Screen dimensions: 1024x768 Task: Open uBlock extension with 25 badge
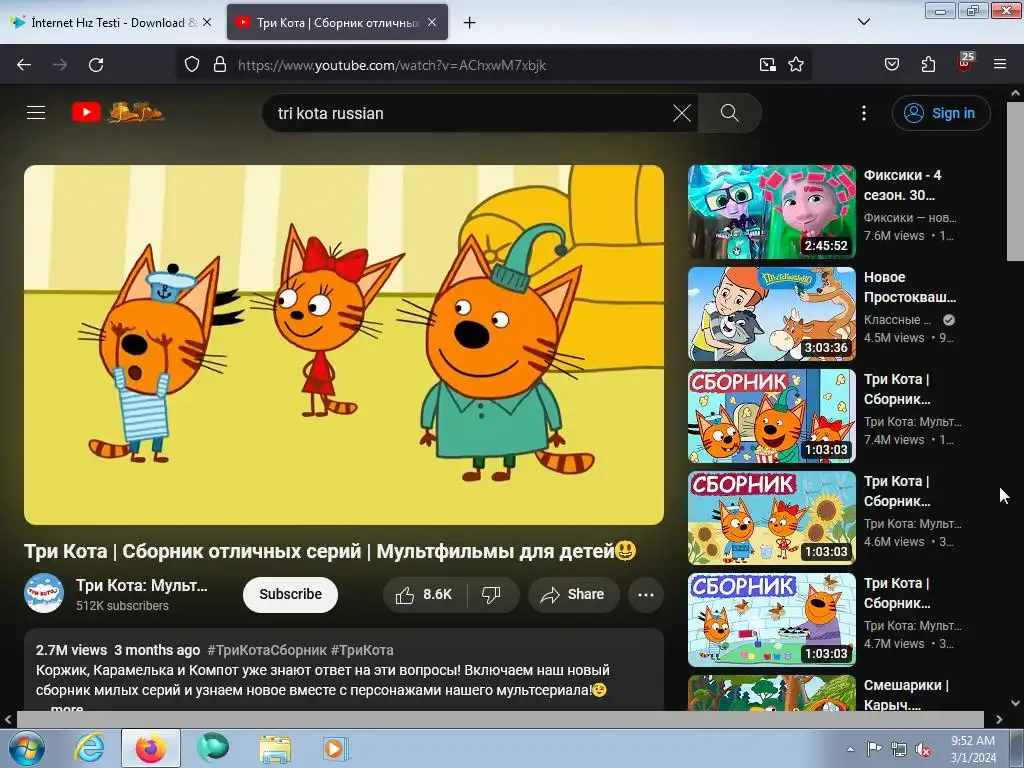[x=965, y=63]
